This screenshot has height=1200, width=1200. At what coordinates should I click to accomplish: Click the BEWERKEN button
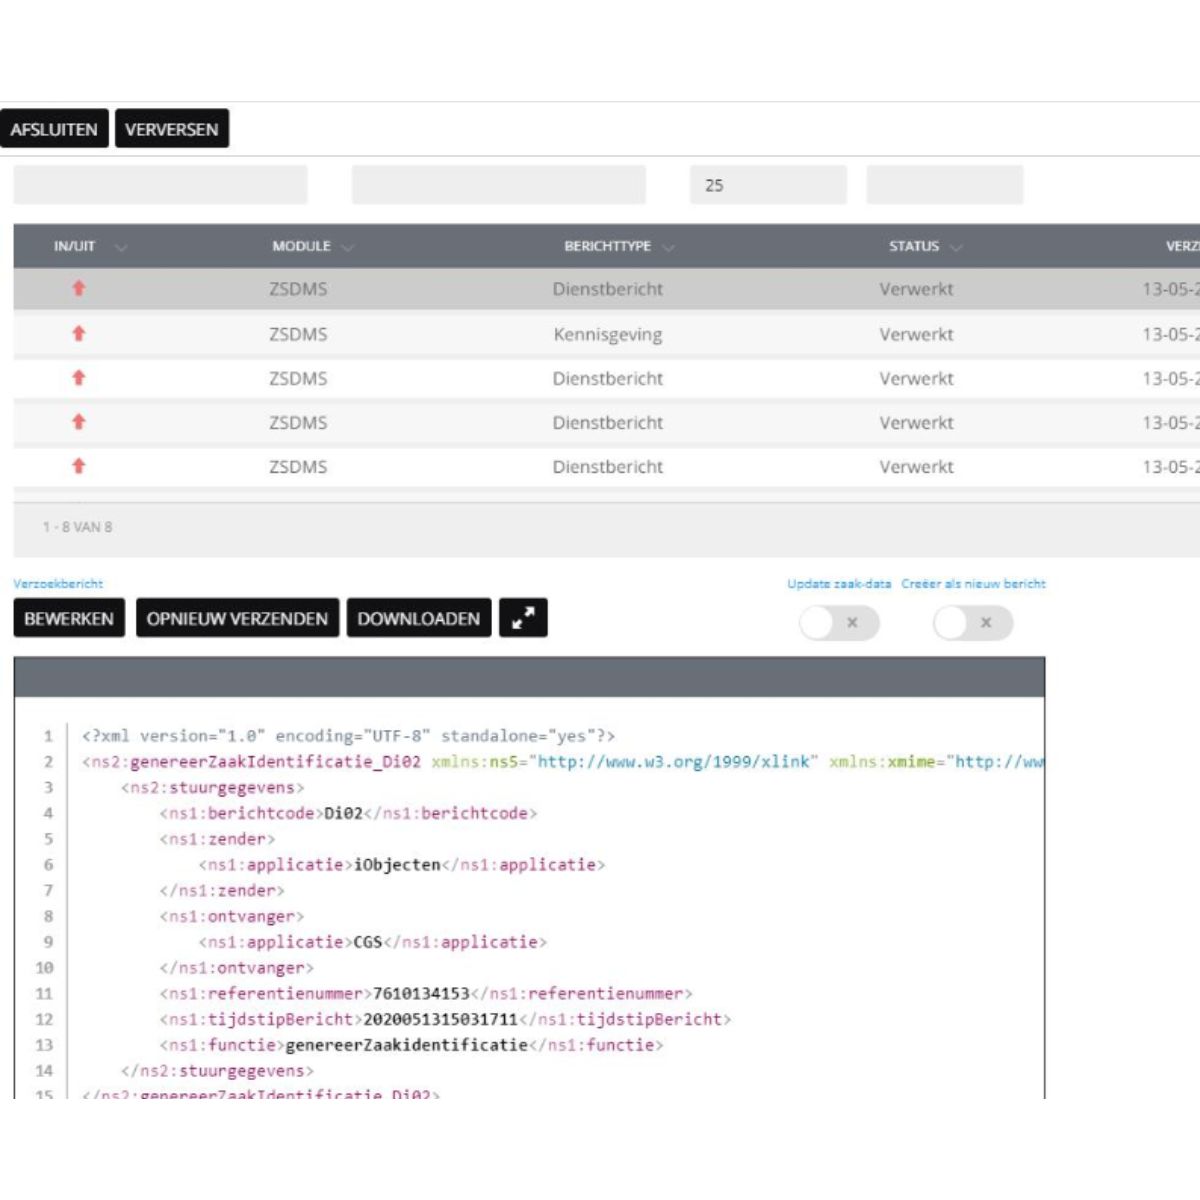click(69, 619)
